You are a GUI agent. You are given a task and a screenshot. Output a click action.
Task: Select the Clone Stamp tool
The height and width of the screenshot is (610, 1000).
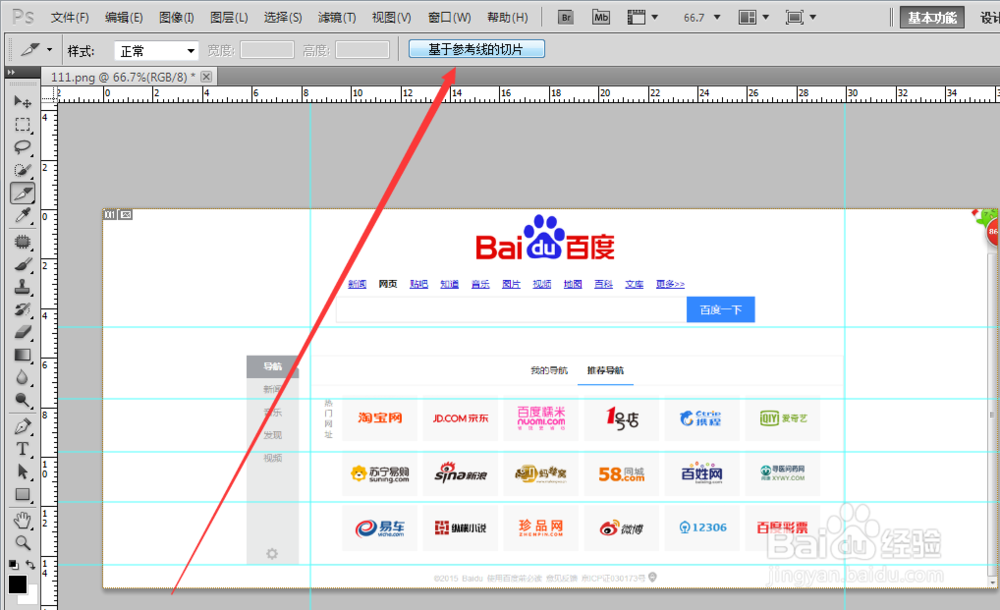(x=22, y=287)
